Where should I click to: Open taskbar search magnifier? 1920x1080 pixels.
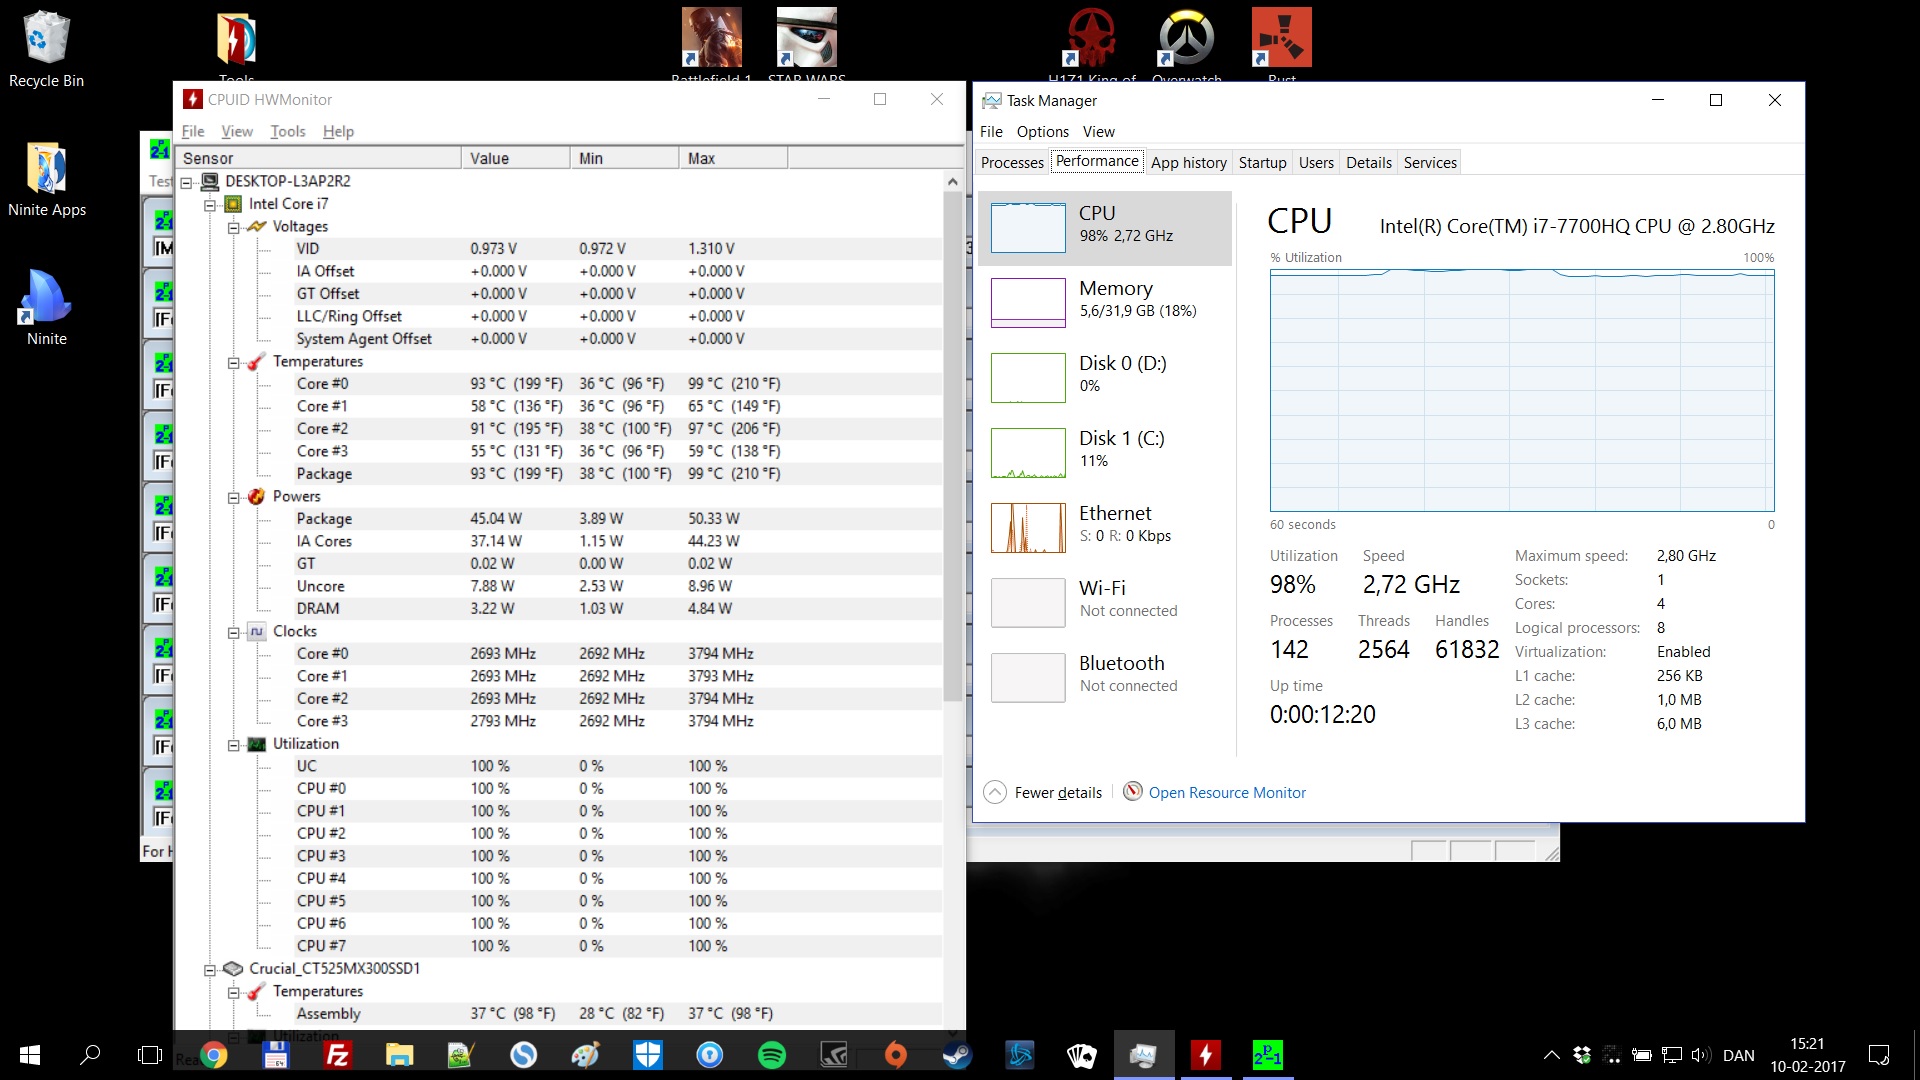(90, 1055)
